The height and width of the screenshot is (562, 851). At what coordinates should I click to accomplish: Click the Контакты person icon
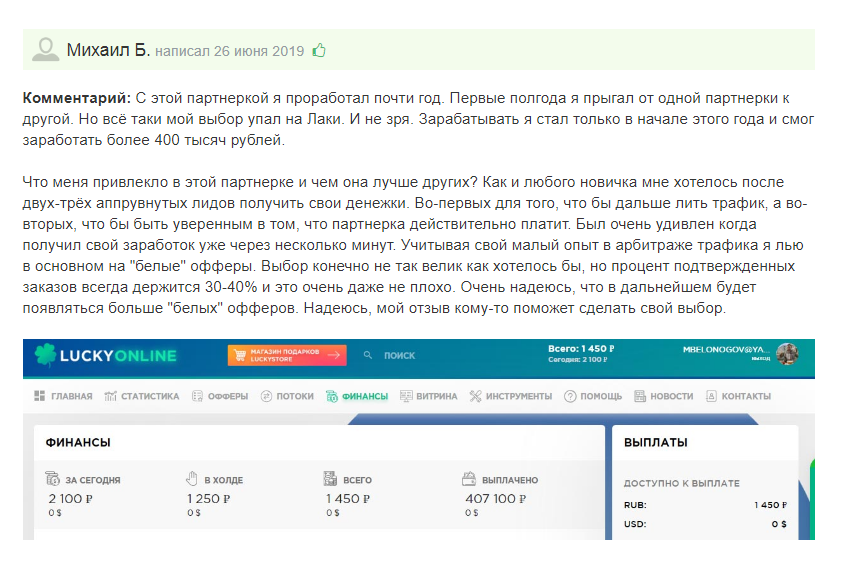tap(711, 396)
